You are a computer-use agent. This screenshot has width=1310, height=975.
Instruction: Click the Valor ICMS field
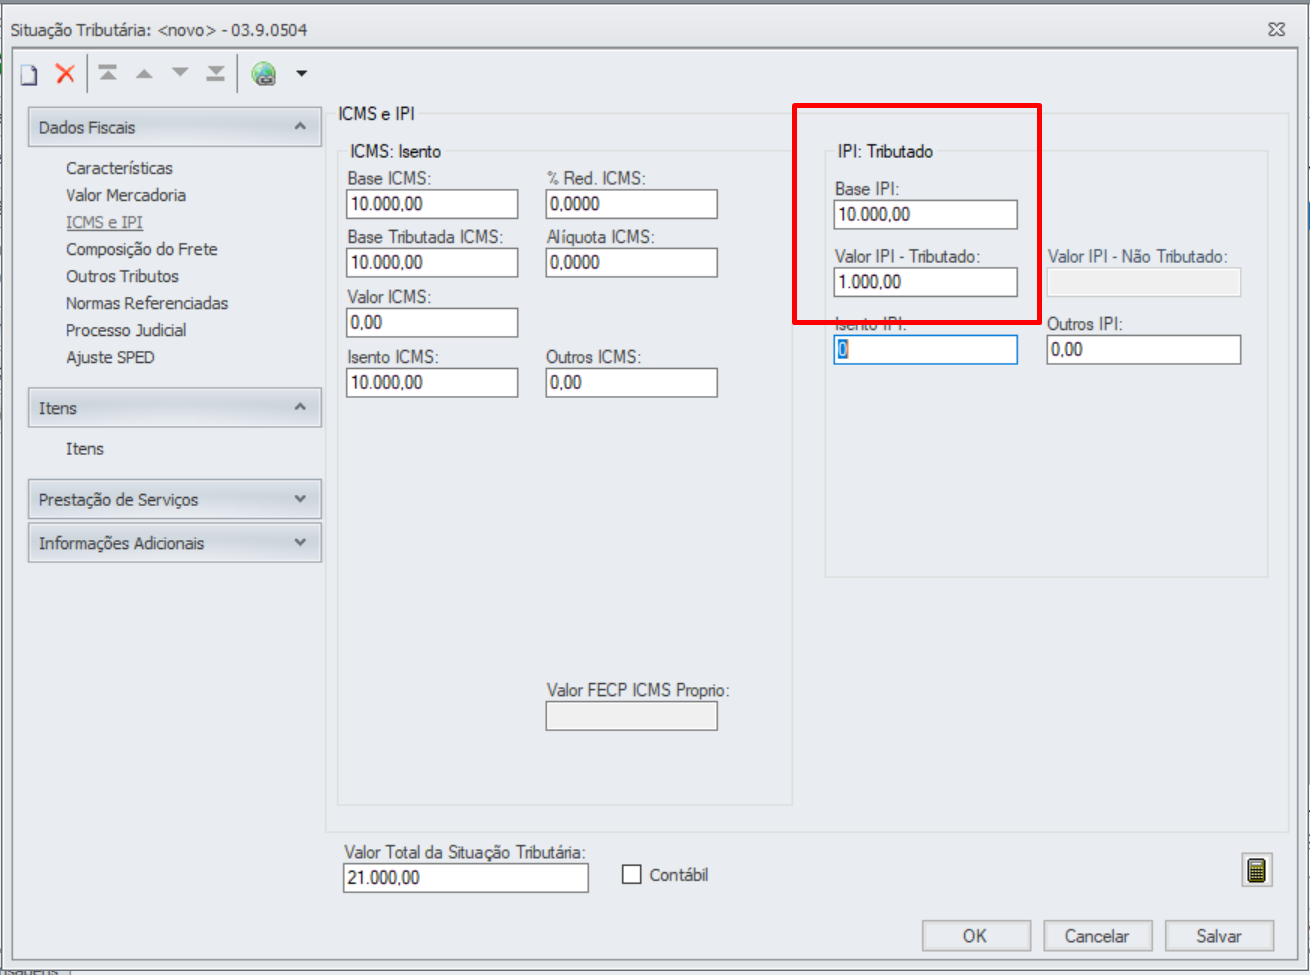(432, 323)
